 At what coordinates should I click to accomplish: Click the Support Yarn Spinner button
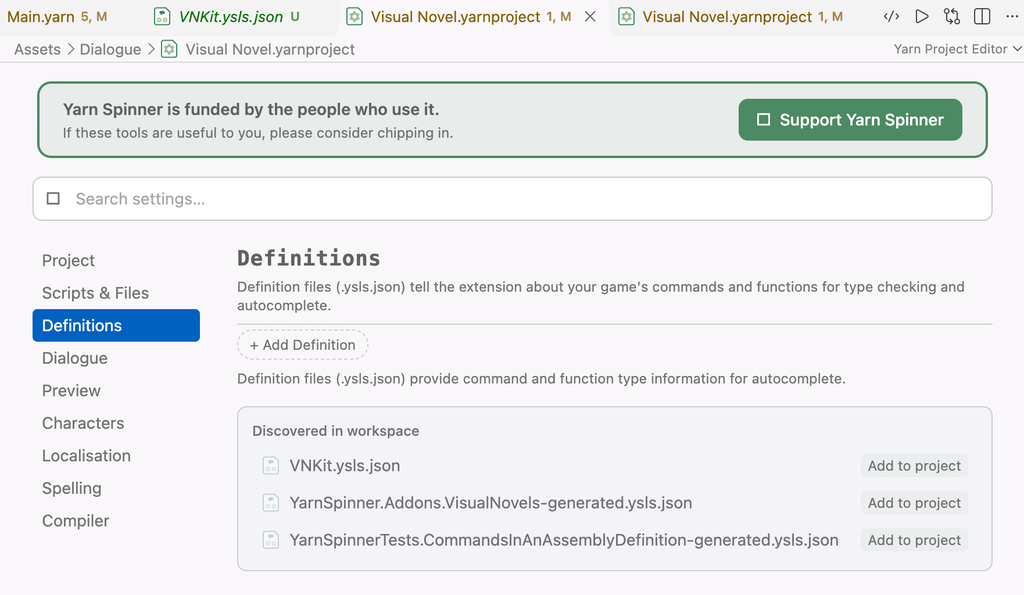point(850,120)
